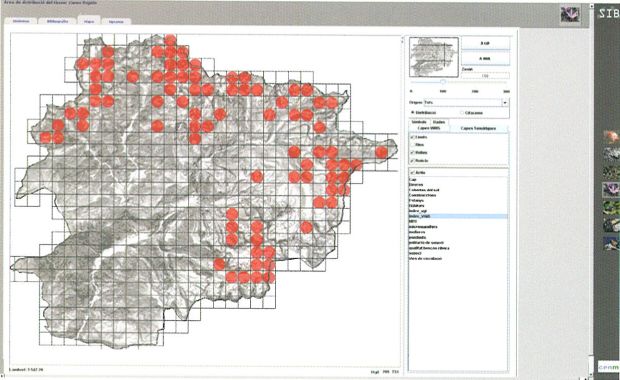The width and height of the screenshot is (620, 380).
Task: Click the zoom slider handle
Action: pyautogui.click(x=443, y=82)
